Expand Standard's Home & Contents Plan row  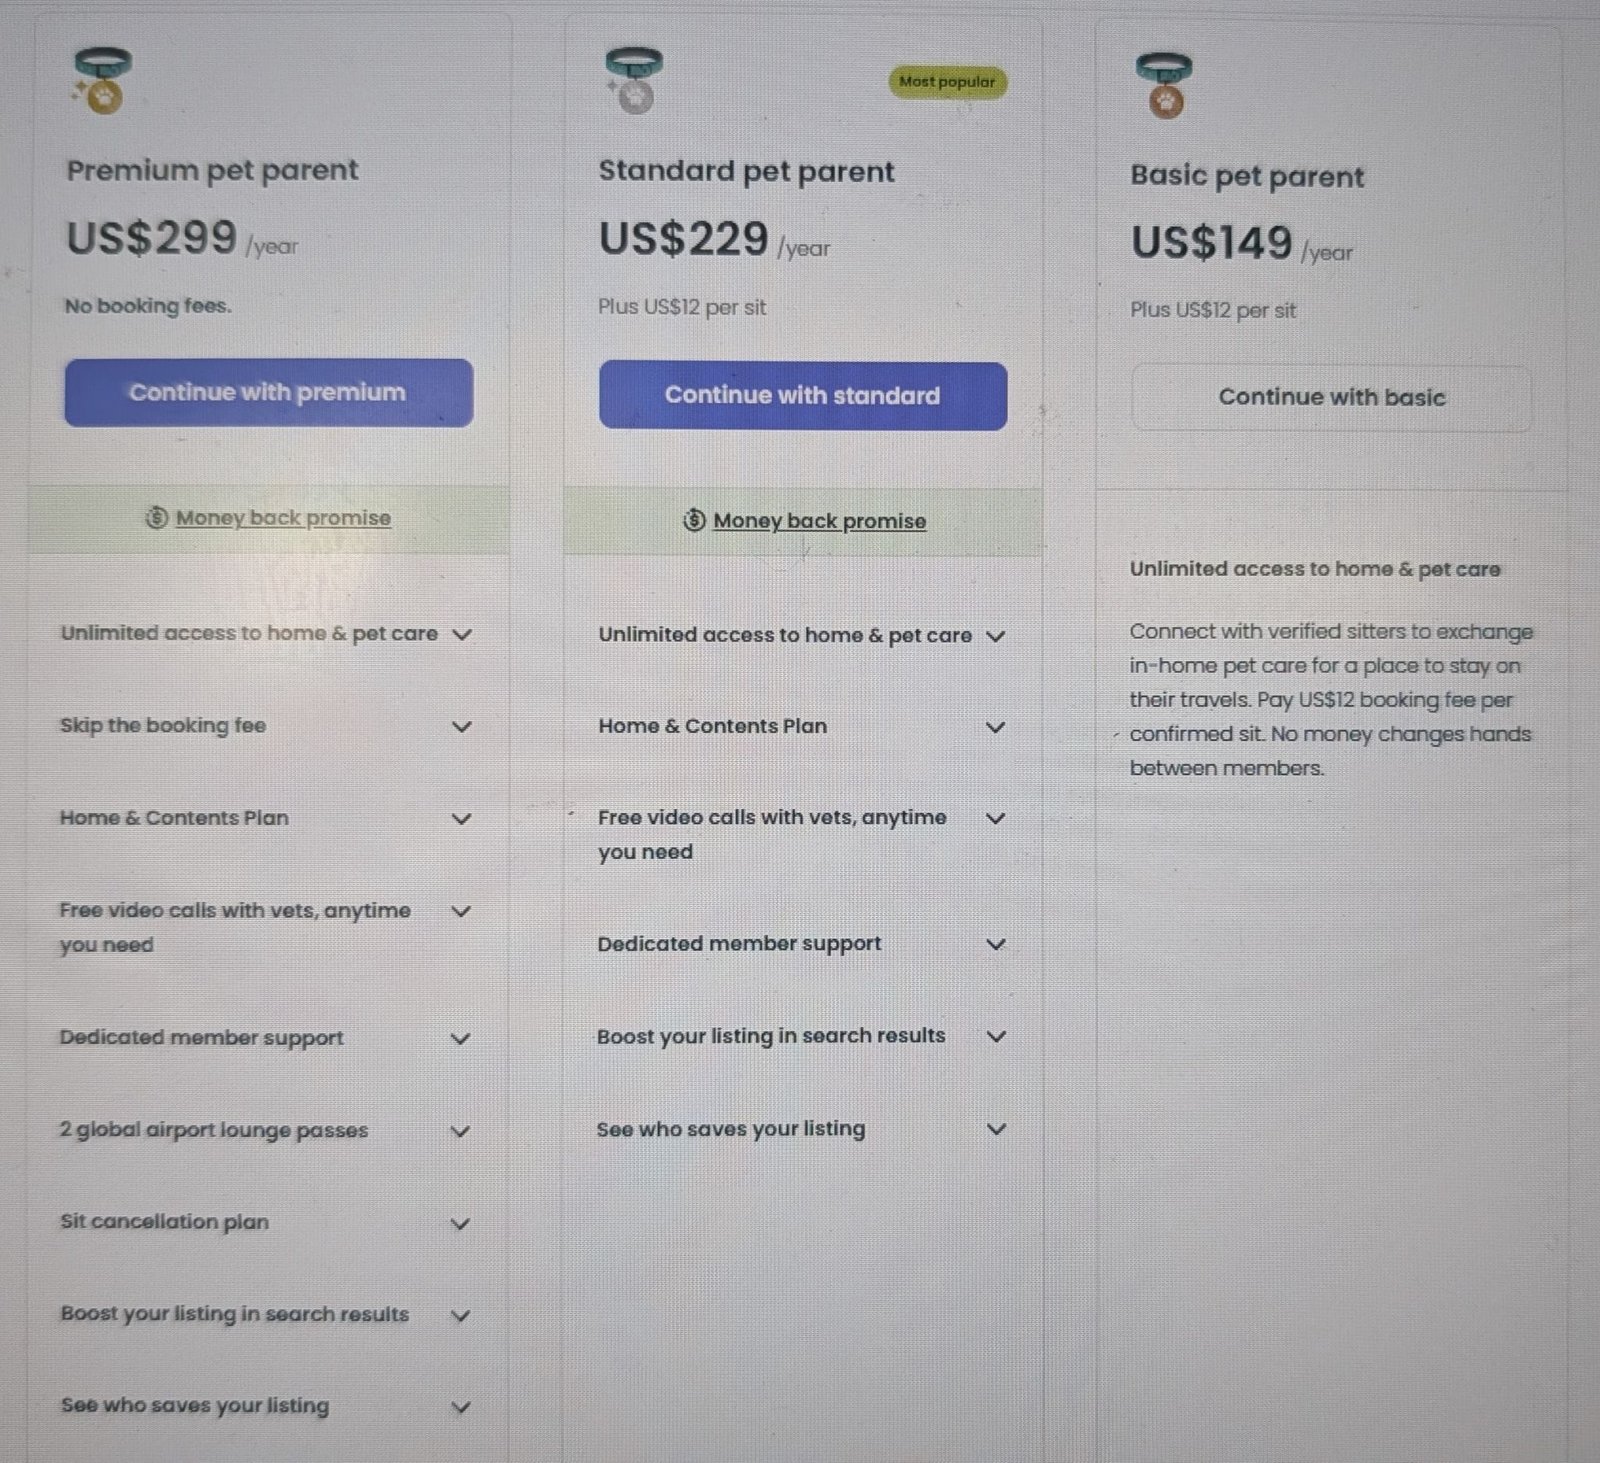[x=995, y=727]
